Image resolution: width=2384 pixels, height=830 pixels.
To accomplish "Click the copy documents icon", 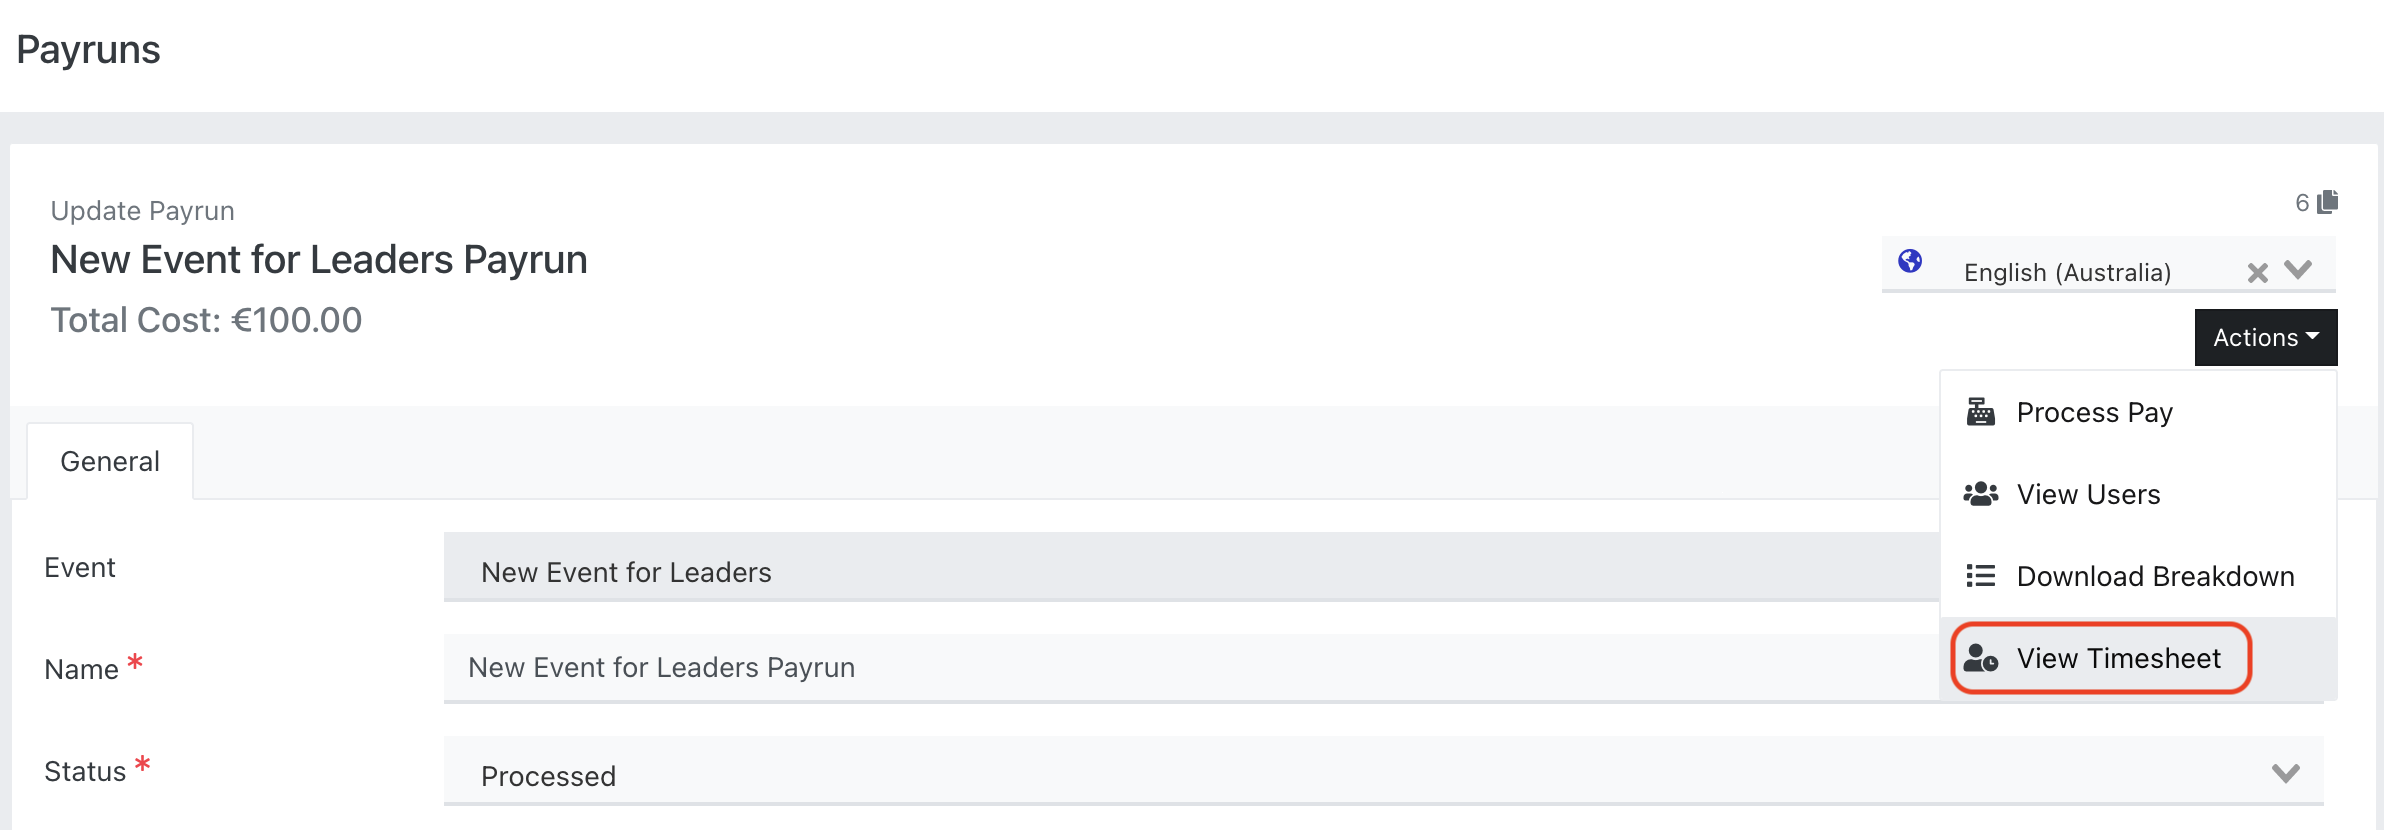I will (2328, 202).
